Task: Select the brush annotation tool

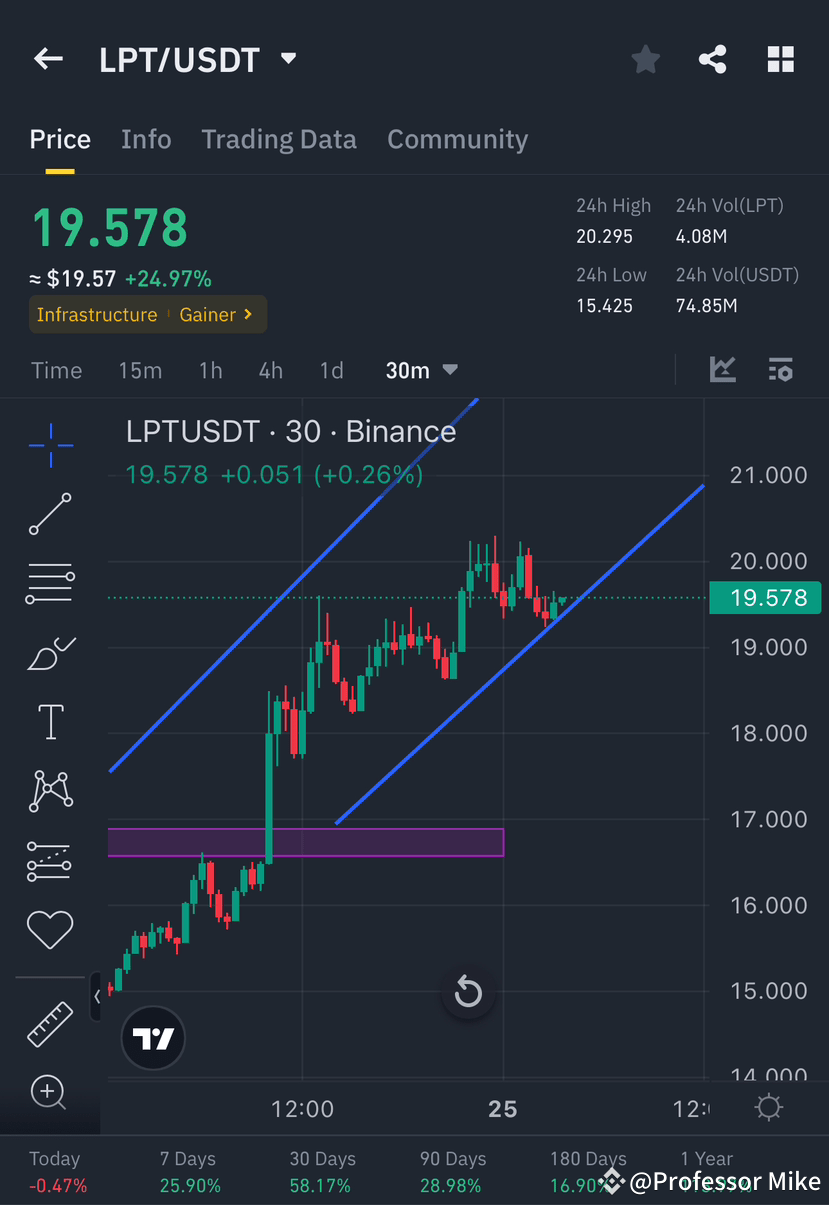Action: click(x=50, y=652)
